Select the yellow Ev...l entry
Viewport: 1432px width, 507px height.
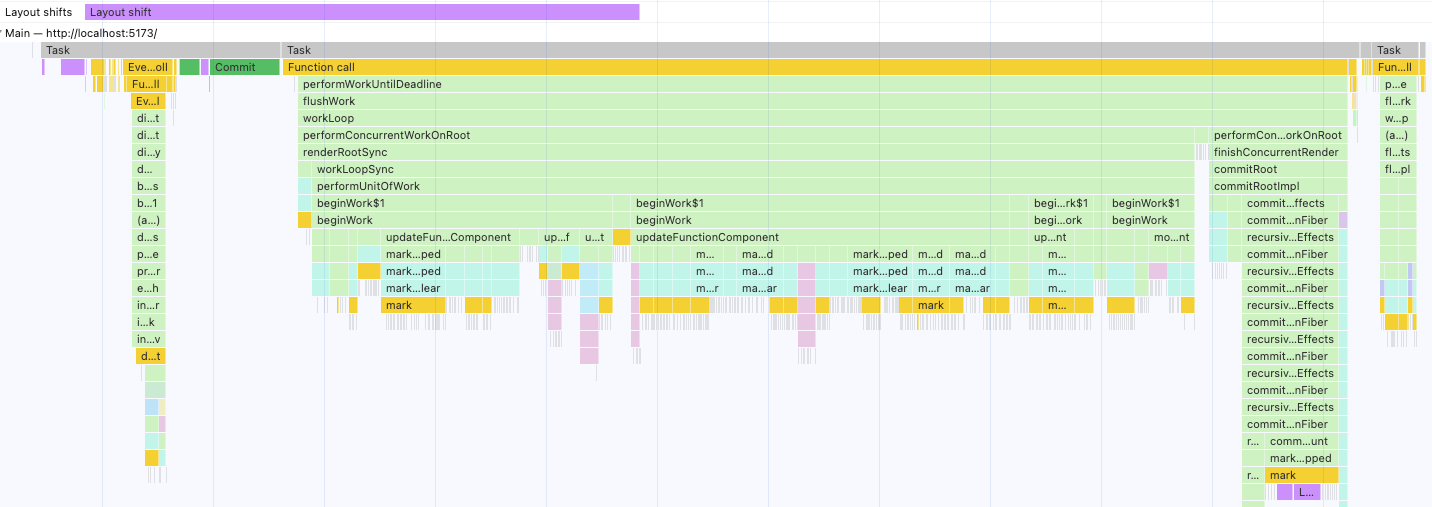click(147, 101)
